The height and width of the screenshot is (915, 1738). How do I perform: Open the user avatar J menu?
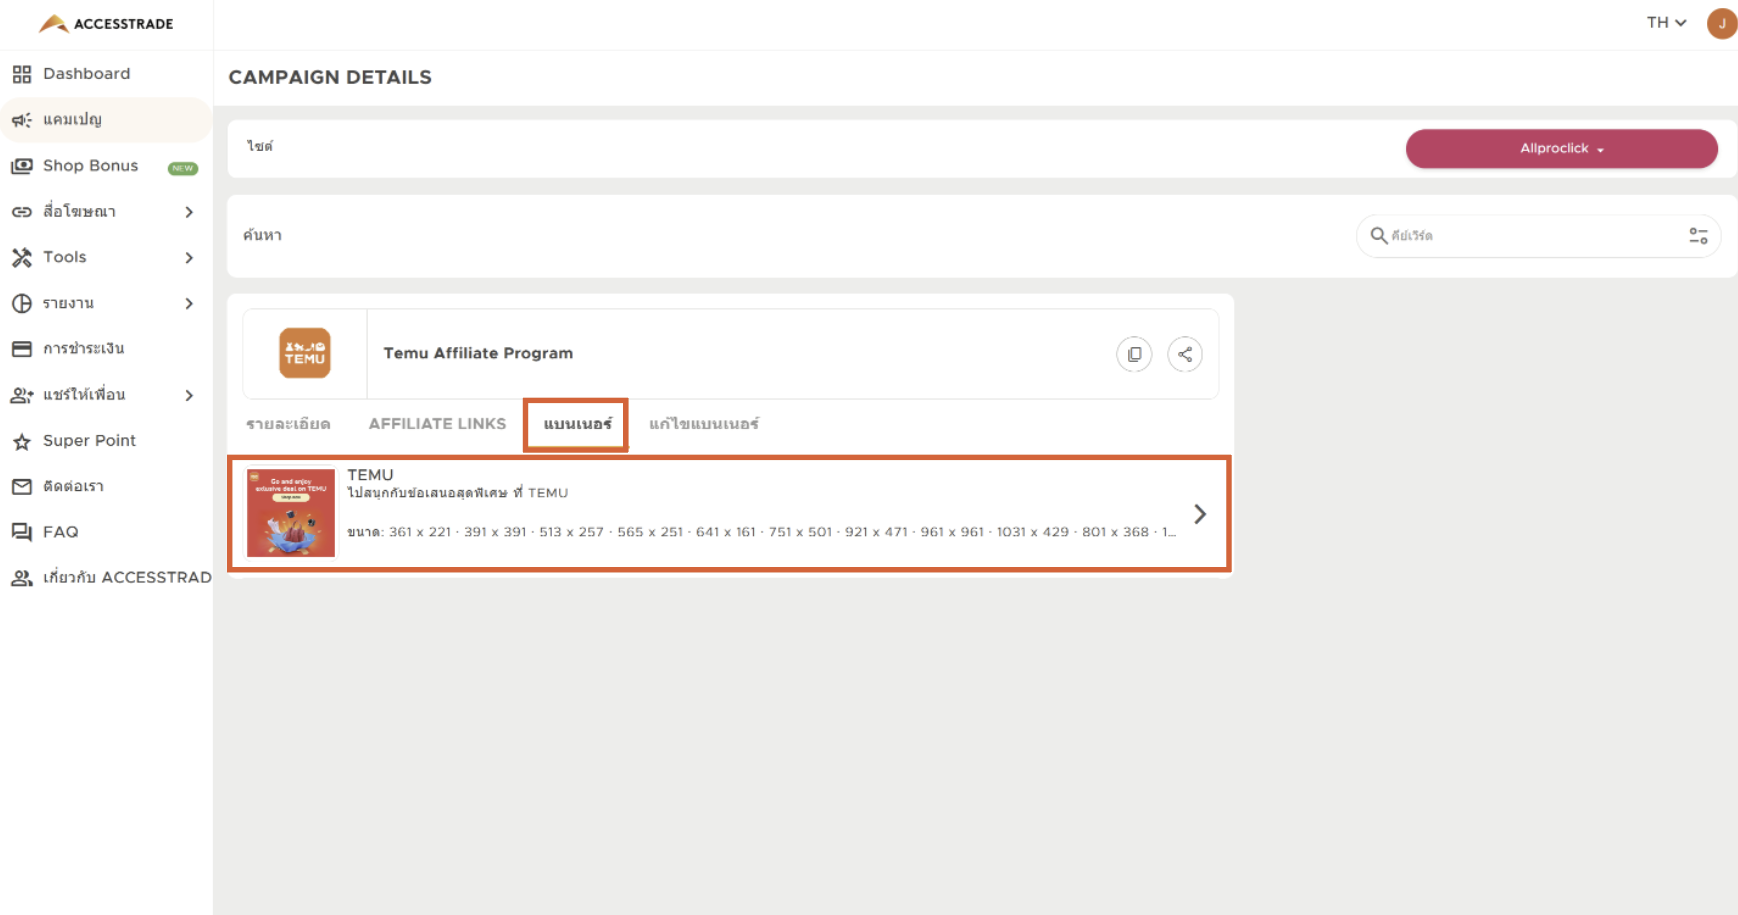click(1721, 23)
